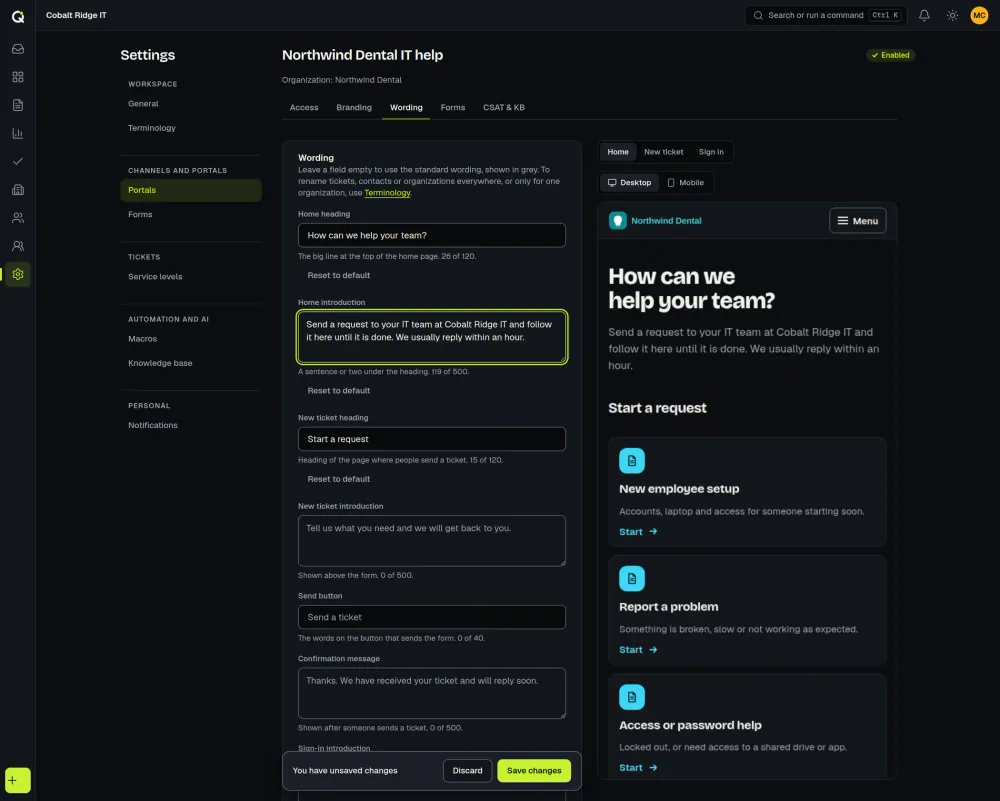Open the preview Menu hamburger button

[x=857, y=221]
